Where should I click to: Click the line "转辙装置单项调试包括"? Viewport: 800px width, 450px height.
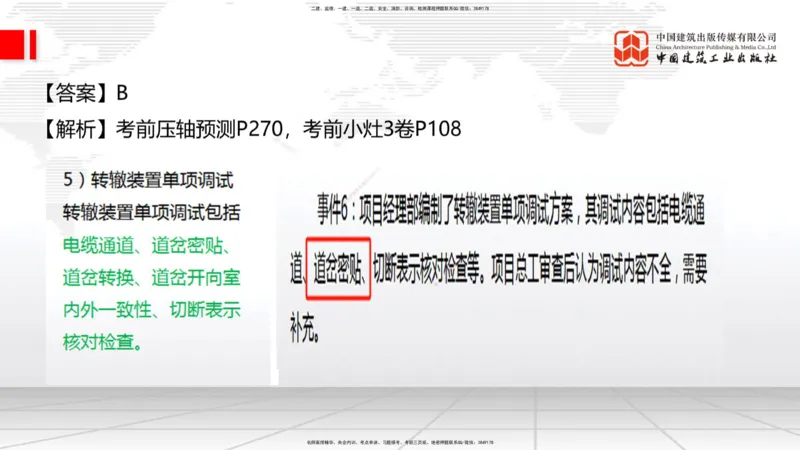[152, 212]
